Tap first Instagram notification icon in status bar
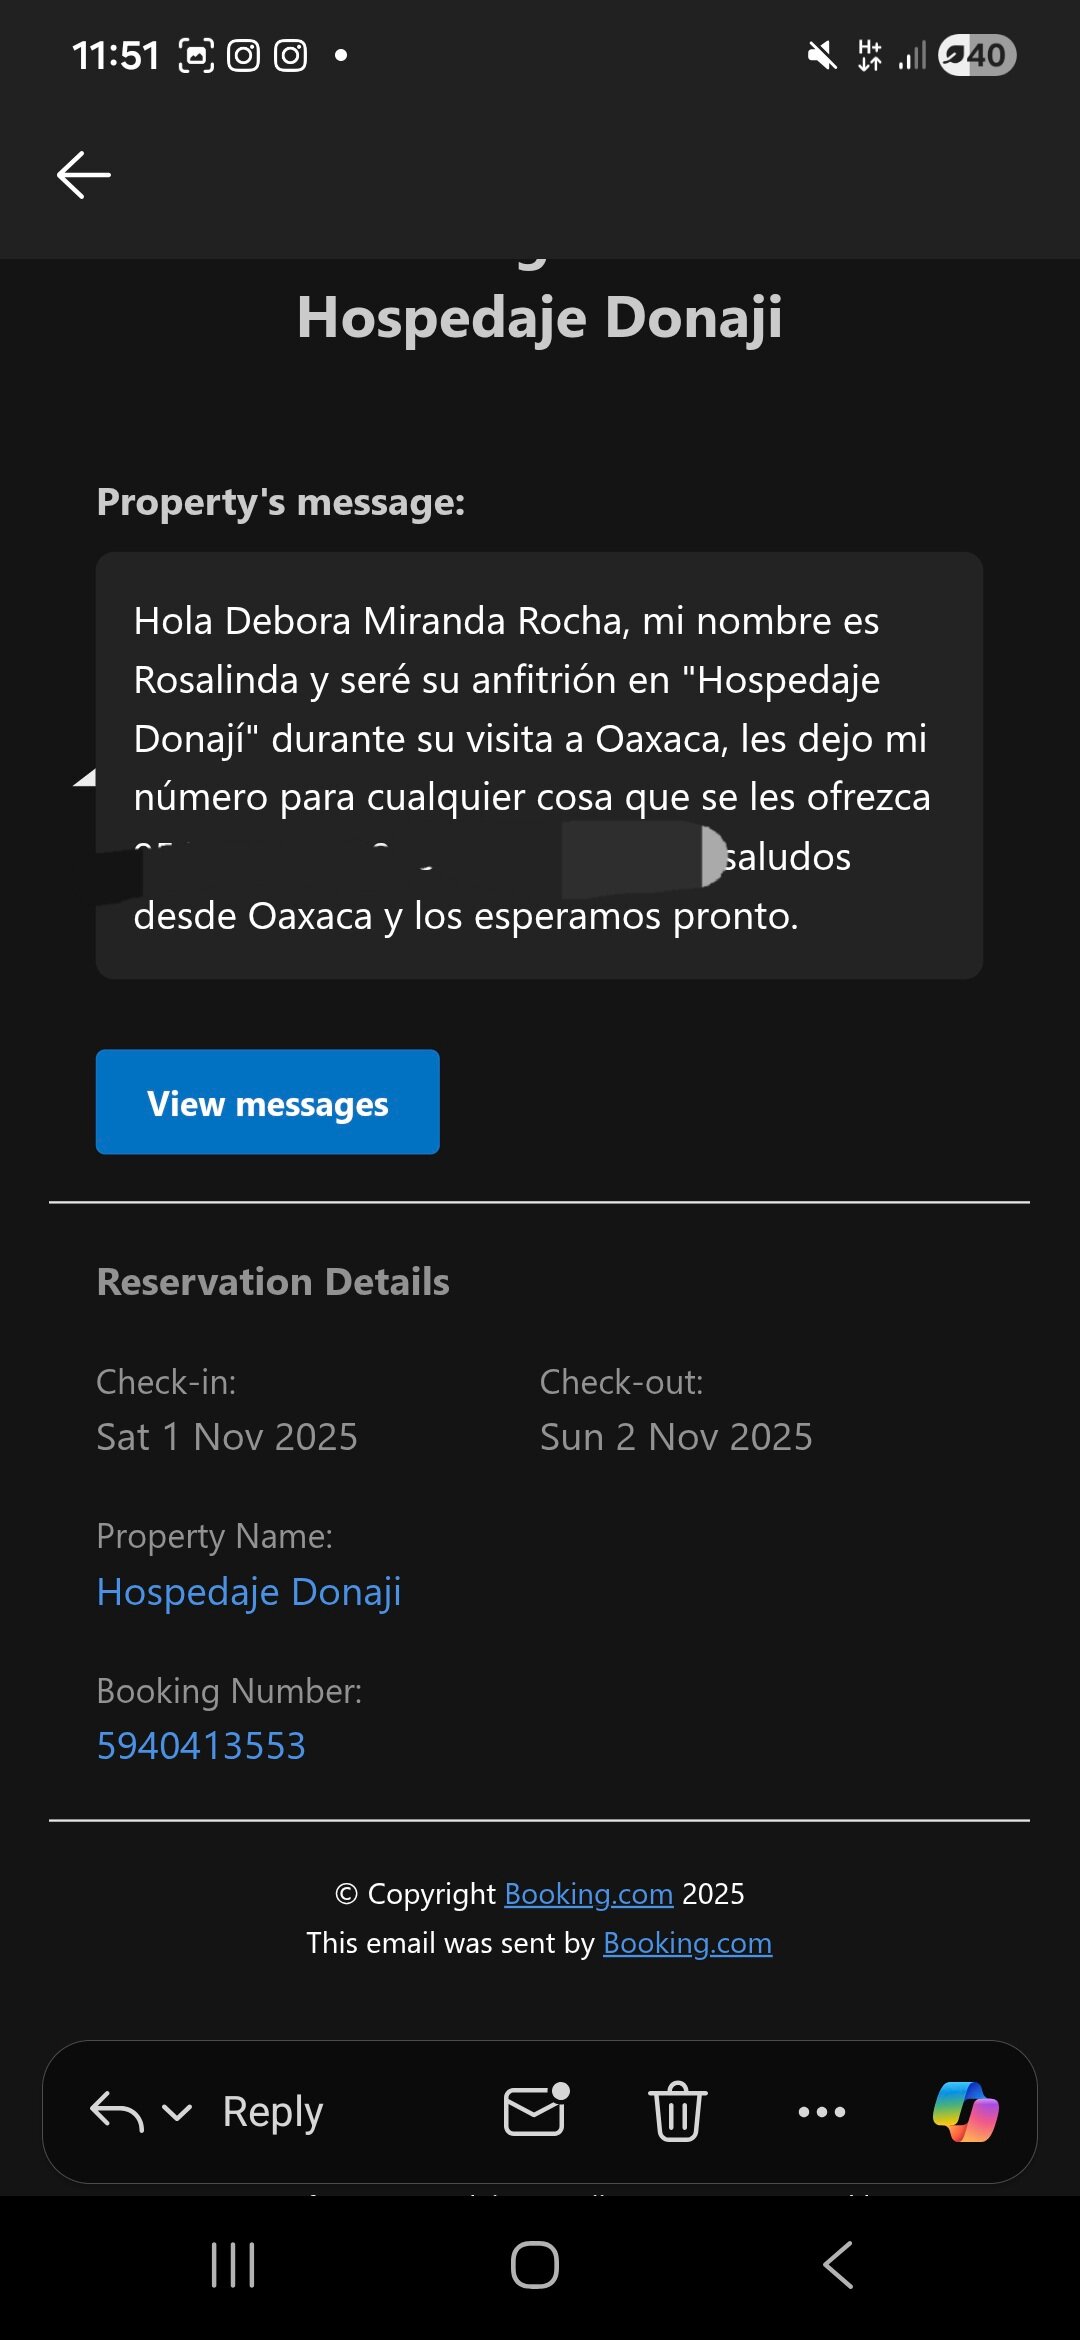This screenshot has height=2340, width=1080. click(x=244, y=56)
